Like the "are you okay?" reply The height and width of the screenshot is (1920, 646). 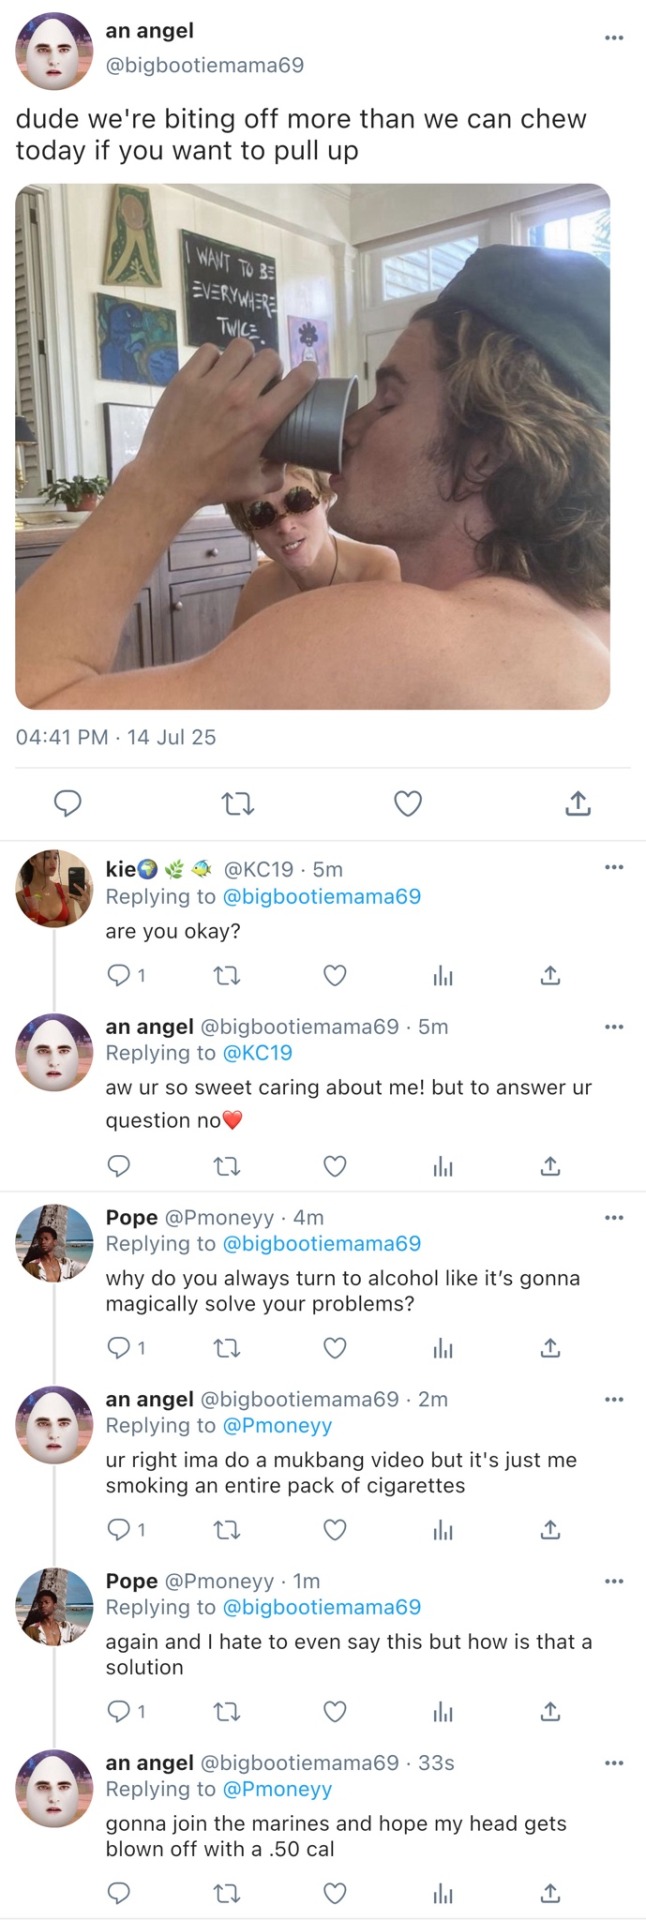[x=335, y=975]
